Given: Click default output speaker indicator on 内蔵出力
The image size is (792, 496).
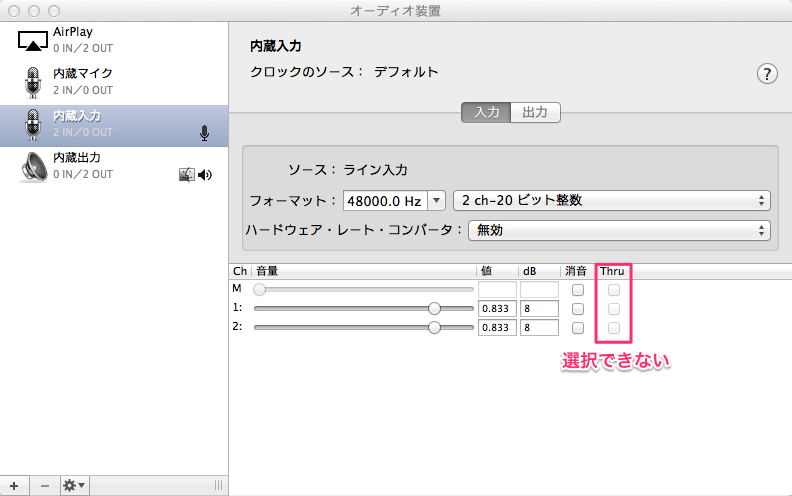Looking at the screenshot, I should pos(205,175).
